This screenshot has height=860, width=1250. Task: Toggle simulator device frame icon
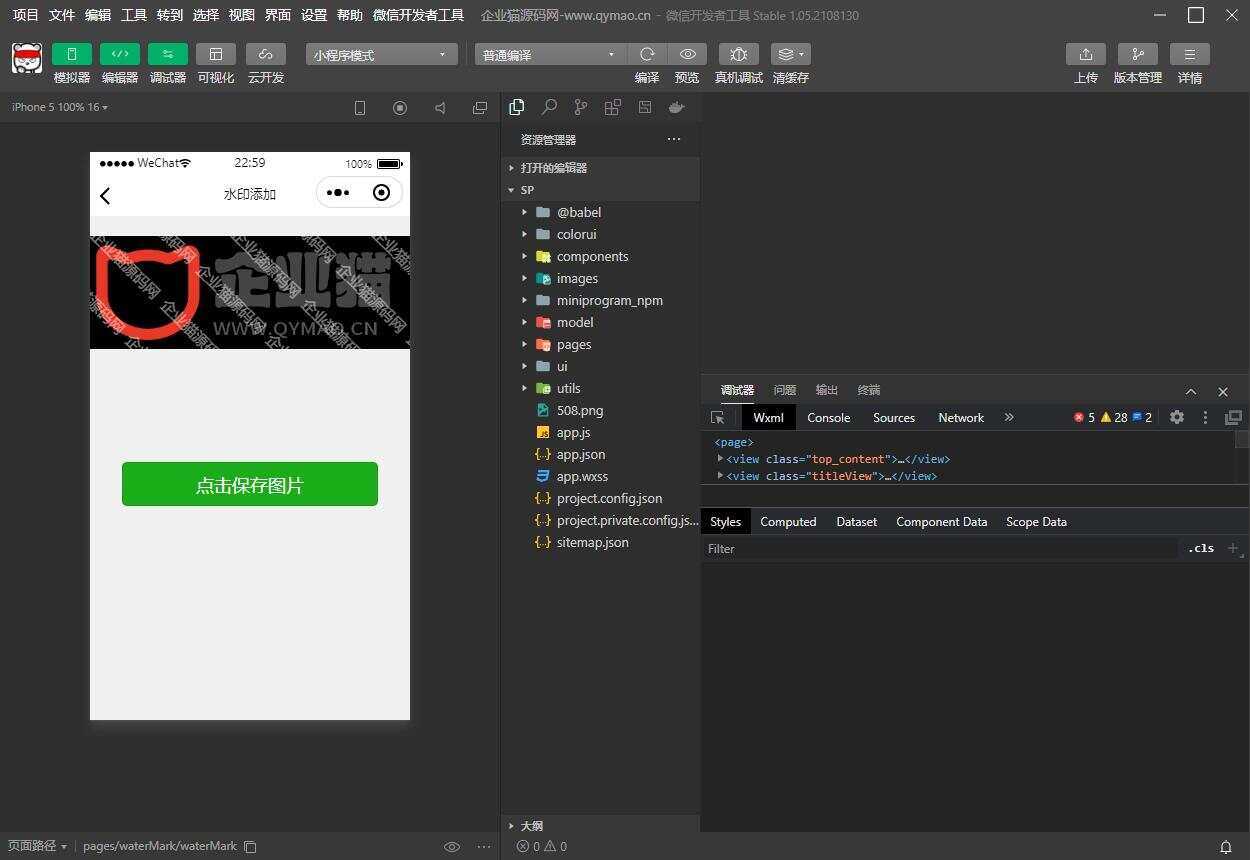359,107
